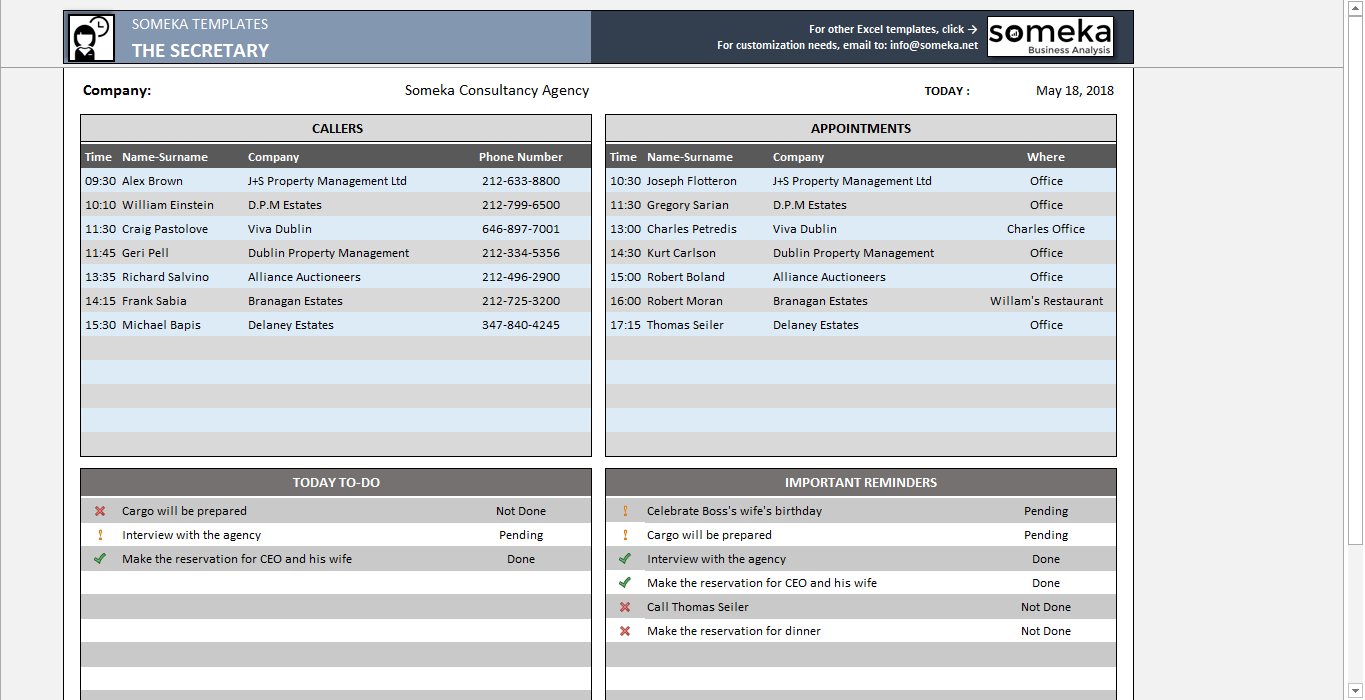Open the "For other Excel templates" link
Screen dimensions: 1365x700
click(x=893, y=28)
